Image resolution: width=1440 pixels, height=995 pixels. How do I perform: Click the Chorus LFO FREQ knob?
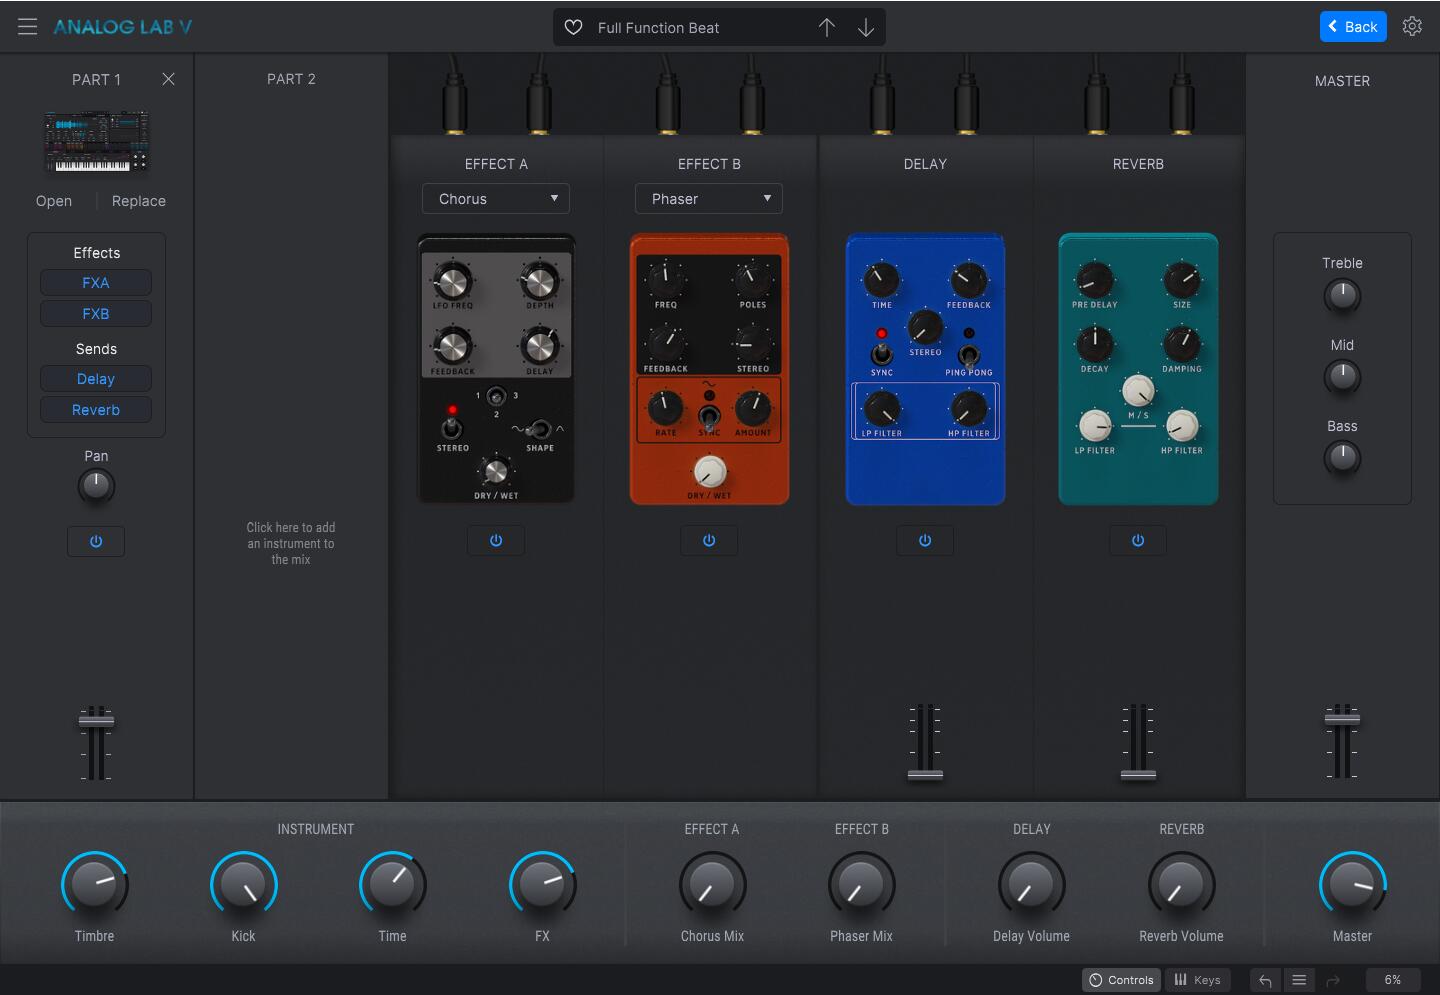pyautogui.click(x=453, y=280)
